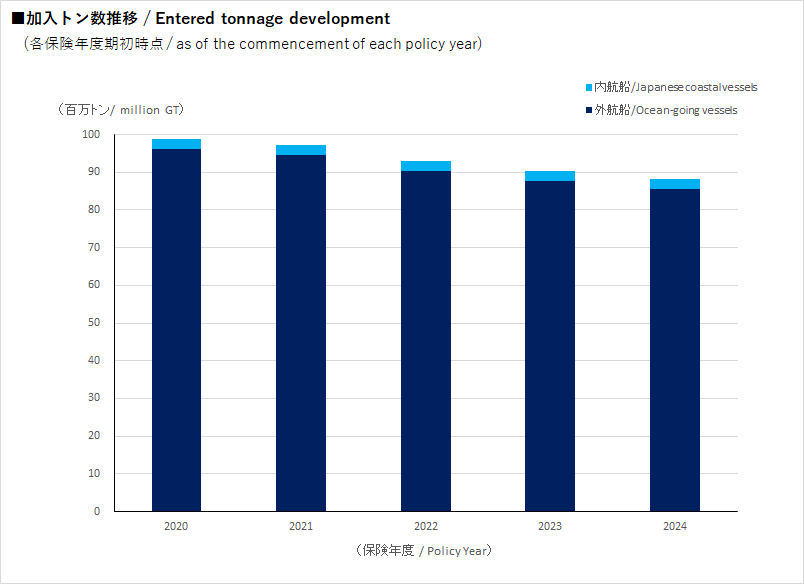The width and height of the screenshot is (804, 584).
Task: Select the 2021 navy ocean-going bar segment
Action: (x=301, y=333)
